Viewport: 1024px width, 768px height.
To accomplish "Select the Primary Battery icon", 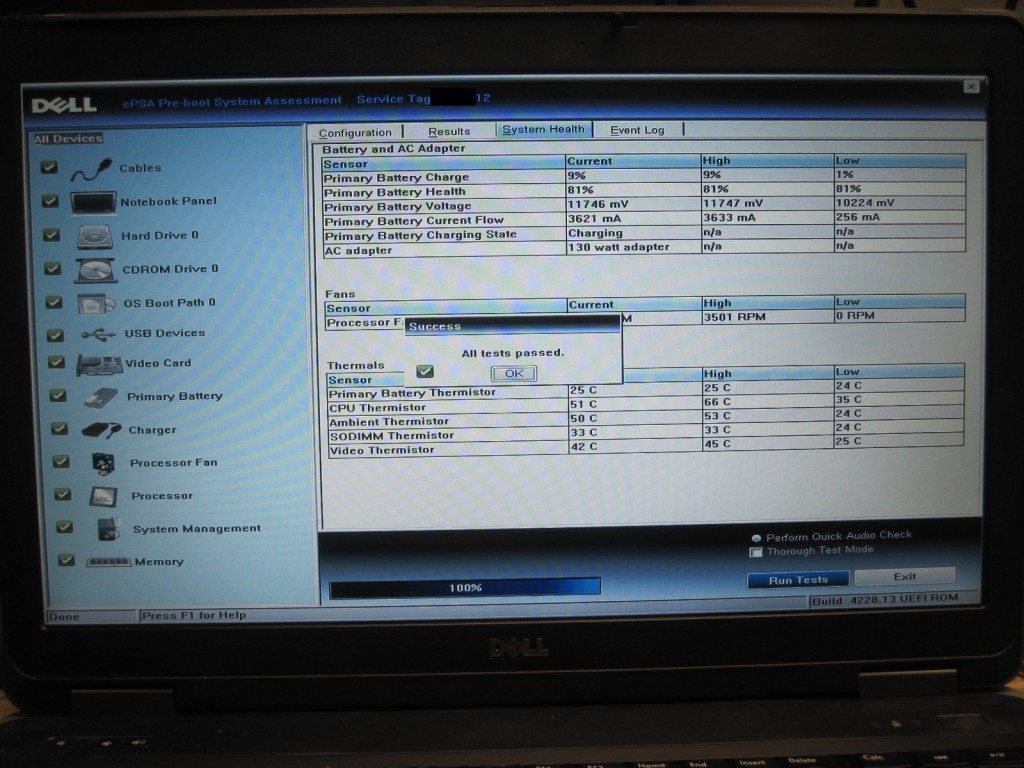I will point(101,397).
